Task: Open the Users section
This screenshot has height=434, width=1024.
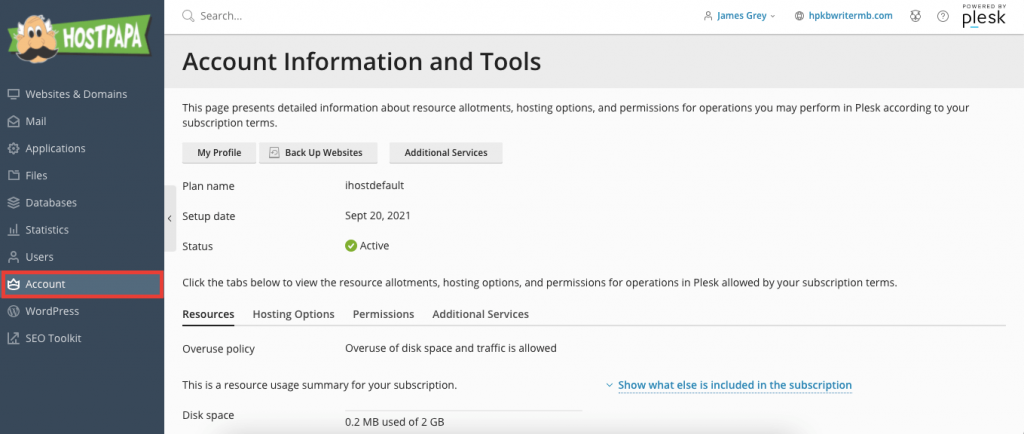Action: (x=31, y=256)
